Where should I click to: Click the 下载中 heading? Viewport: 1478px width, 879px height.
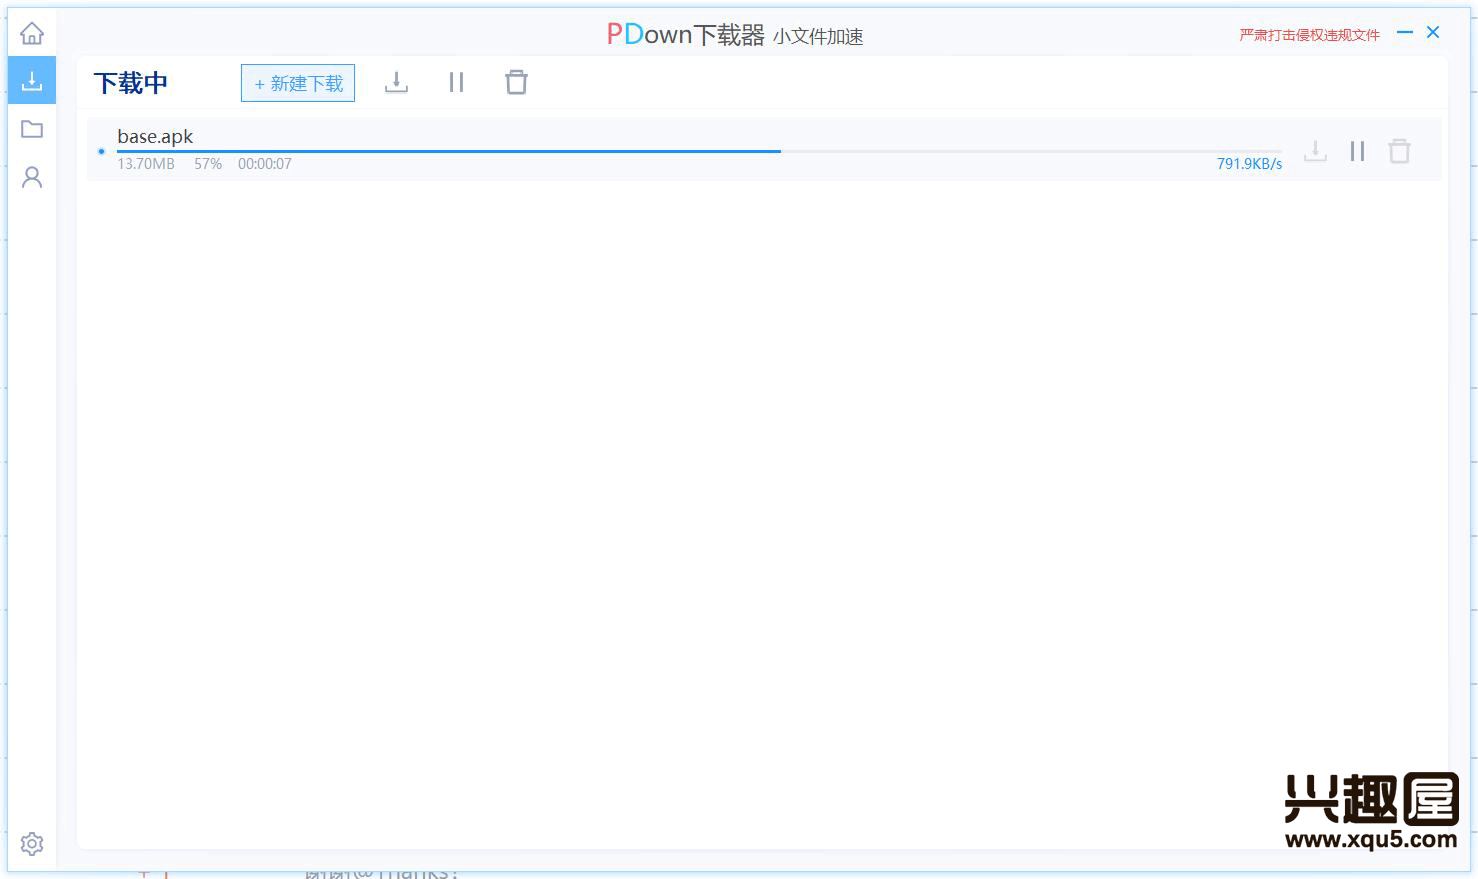[131, 83]
